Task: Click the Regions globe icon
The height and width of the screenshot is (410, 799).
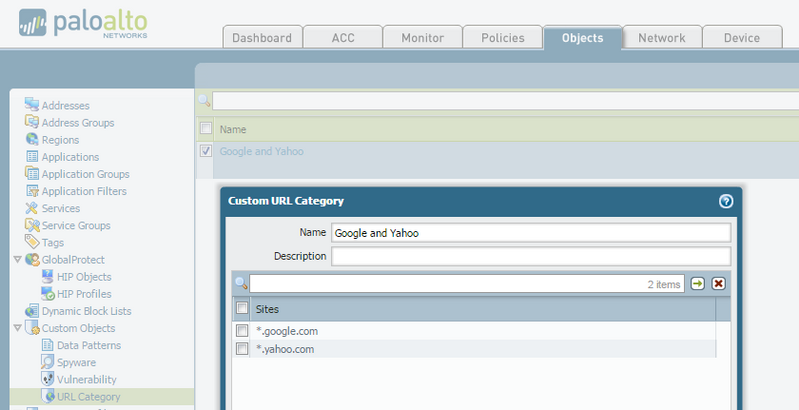Action: [x=32, y=139]
